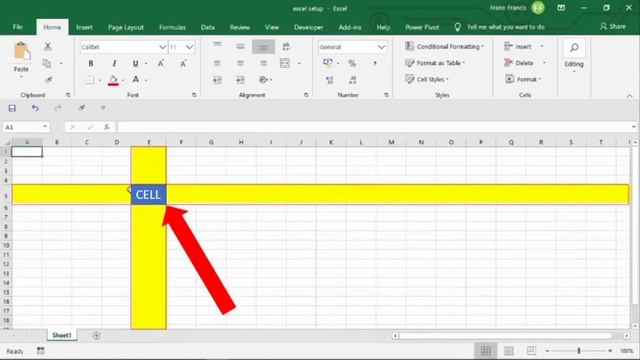Toggle Underline formatting

[135, 63]
